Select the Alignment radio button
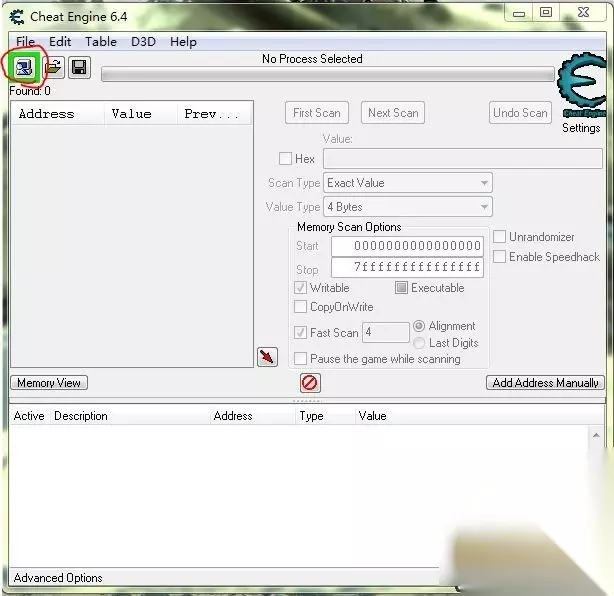This screenshot has height=596, width=614. pos(419,326)
